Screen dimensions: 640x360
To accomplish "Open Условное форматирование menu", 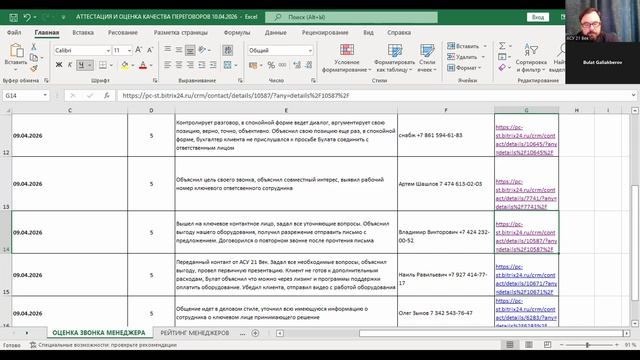I will tap(347, 58).
